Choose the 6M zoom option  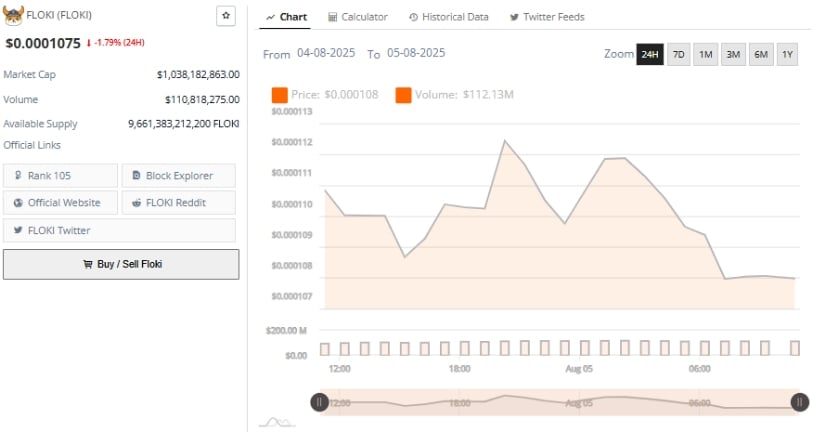761,54
